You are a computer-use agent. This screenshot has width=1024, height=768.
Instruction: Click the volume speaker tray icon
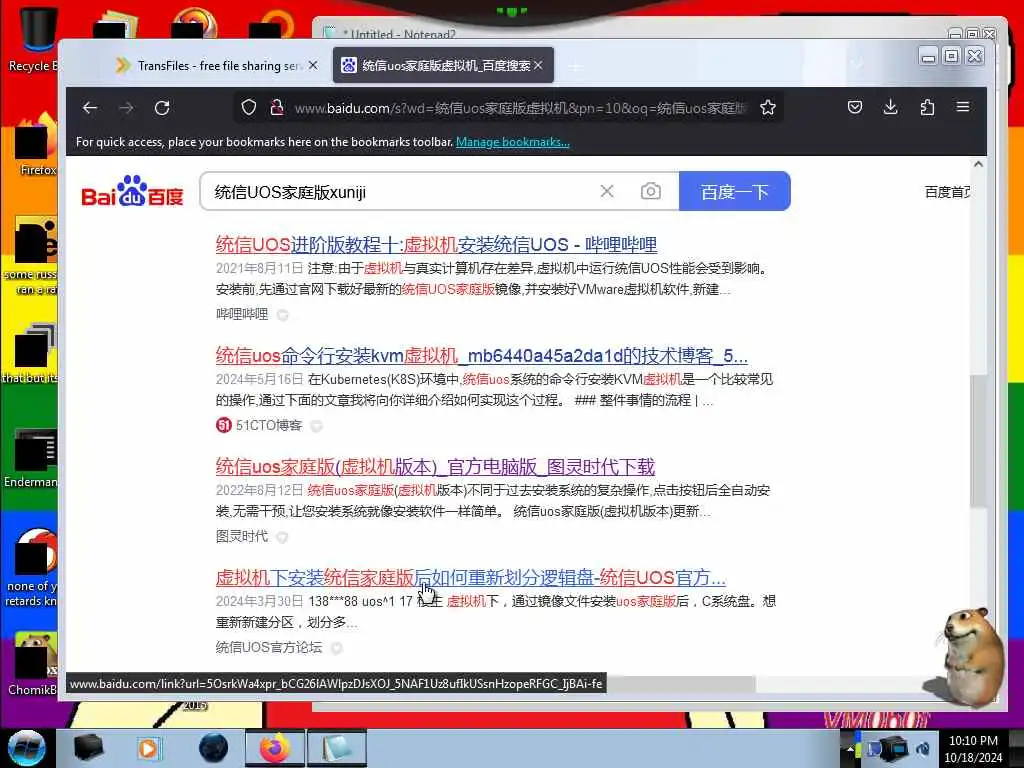923,748
